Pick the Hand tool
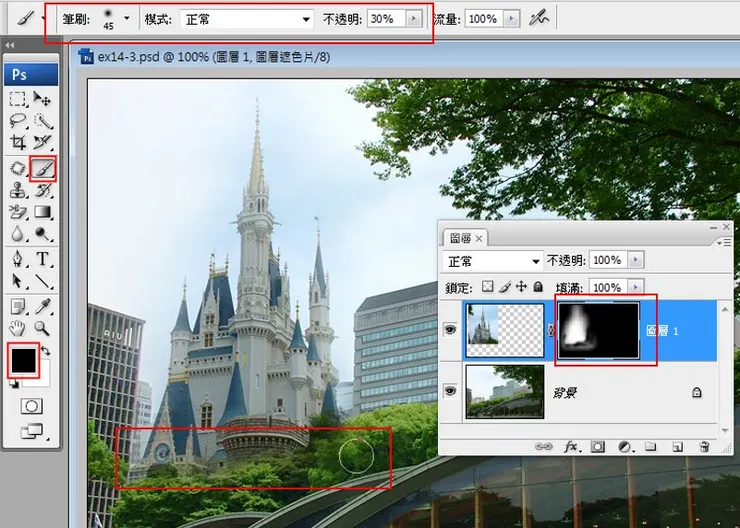Image resolution: width=740 pixels, height=528 pixels. pyautogui.click(x=18, y=327)
